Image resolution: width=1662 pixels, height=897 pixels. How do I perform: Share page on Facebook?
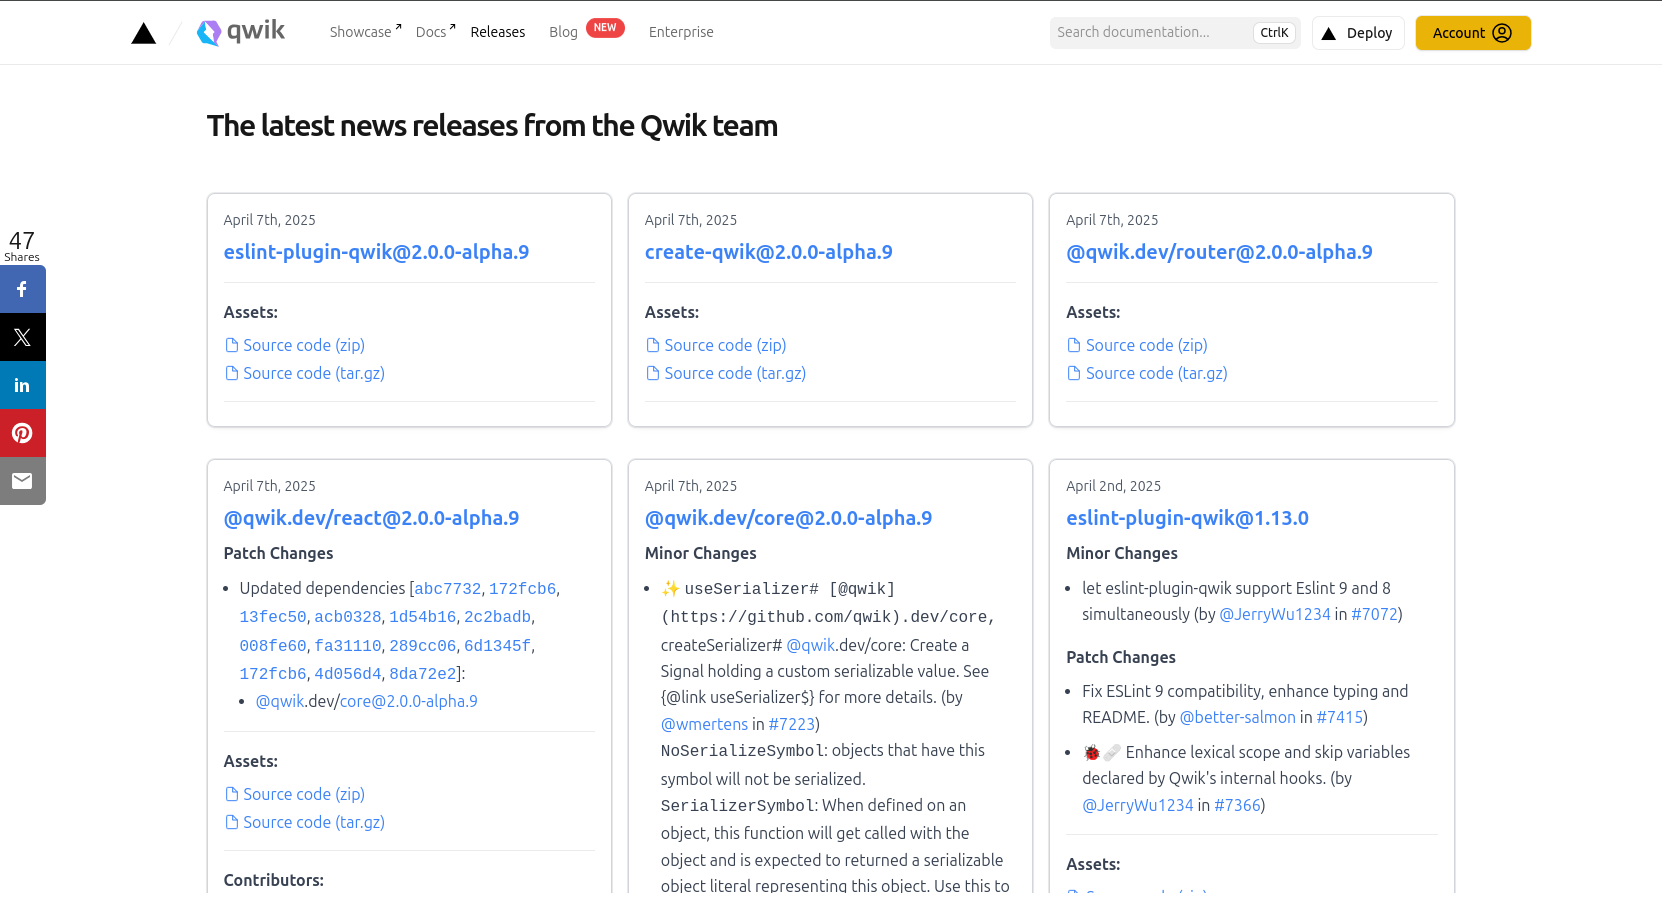click(22, 289)
